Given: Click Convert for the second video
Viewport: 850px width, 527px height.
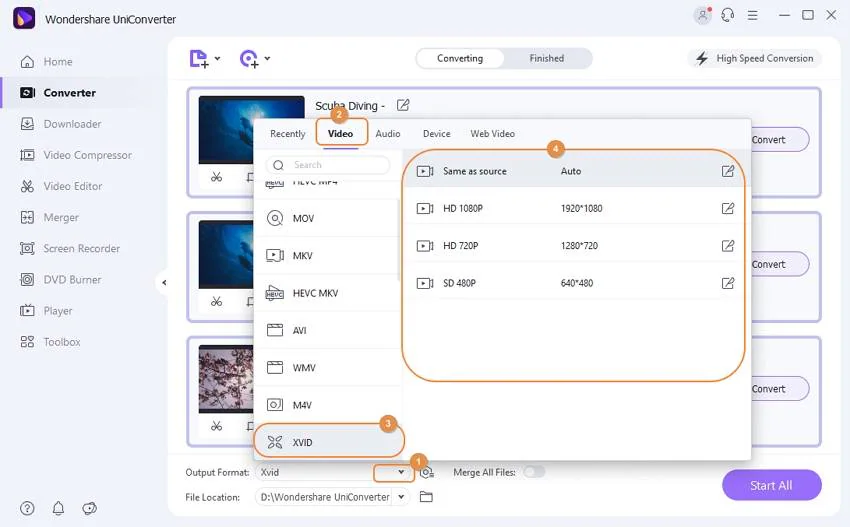Looking at the screenshot, I should tap(780, 265).
